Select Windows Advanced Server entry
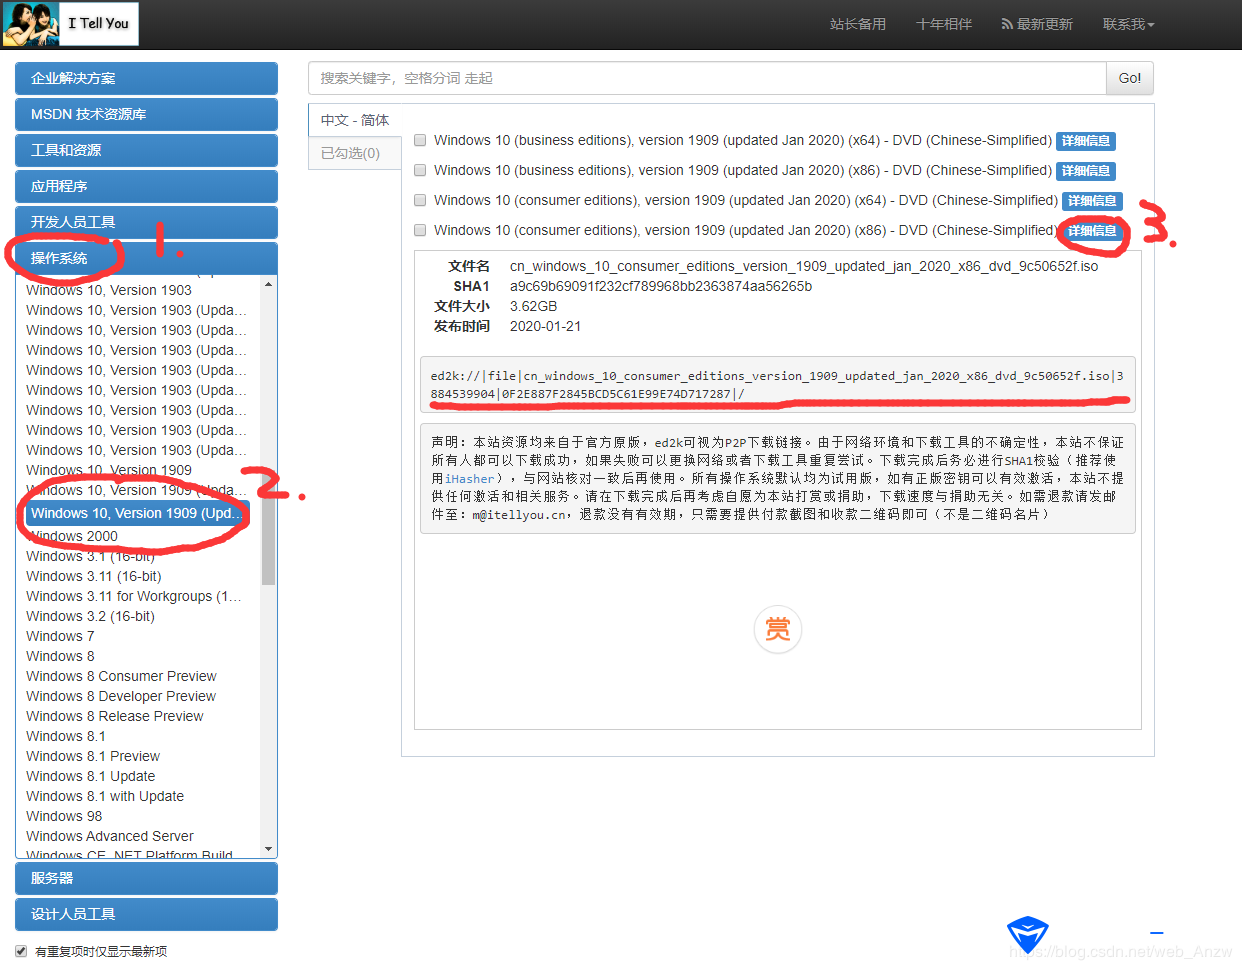Viewport: 1242px width, 970px height. coord(110,836)
